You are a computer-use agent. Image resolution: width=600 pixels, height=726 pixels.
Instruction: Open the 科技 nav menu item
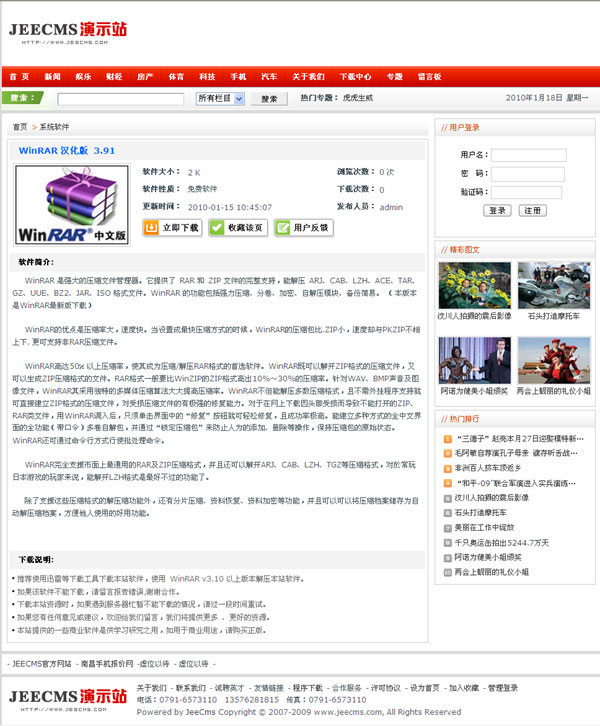(x=207, y=76)
